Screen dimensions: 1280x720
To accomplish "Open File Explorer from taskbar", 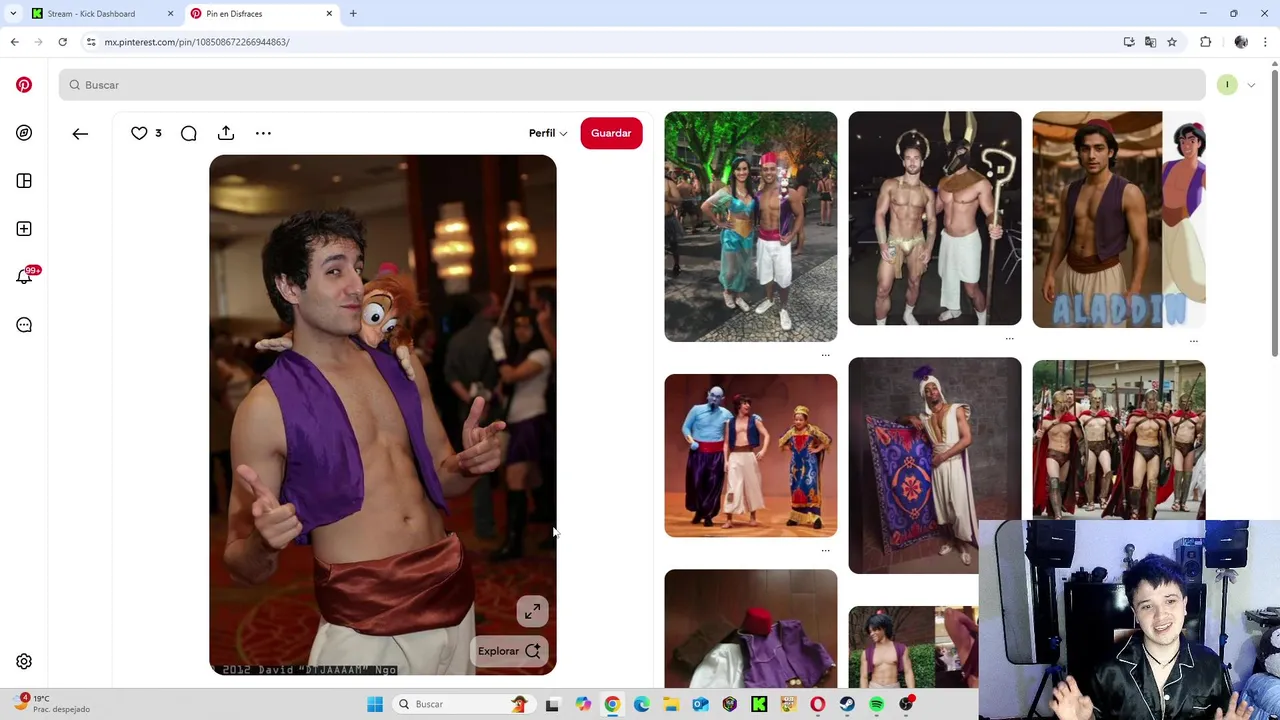I will pyautogui.click(x=671, y=704).
